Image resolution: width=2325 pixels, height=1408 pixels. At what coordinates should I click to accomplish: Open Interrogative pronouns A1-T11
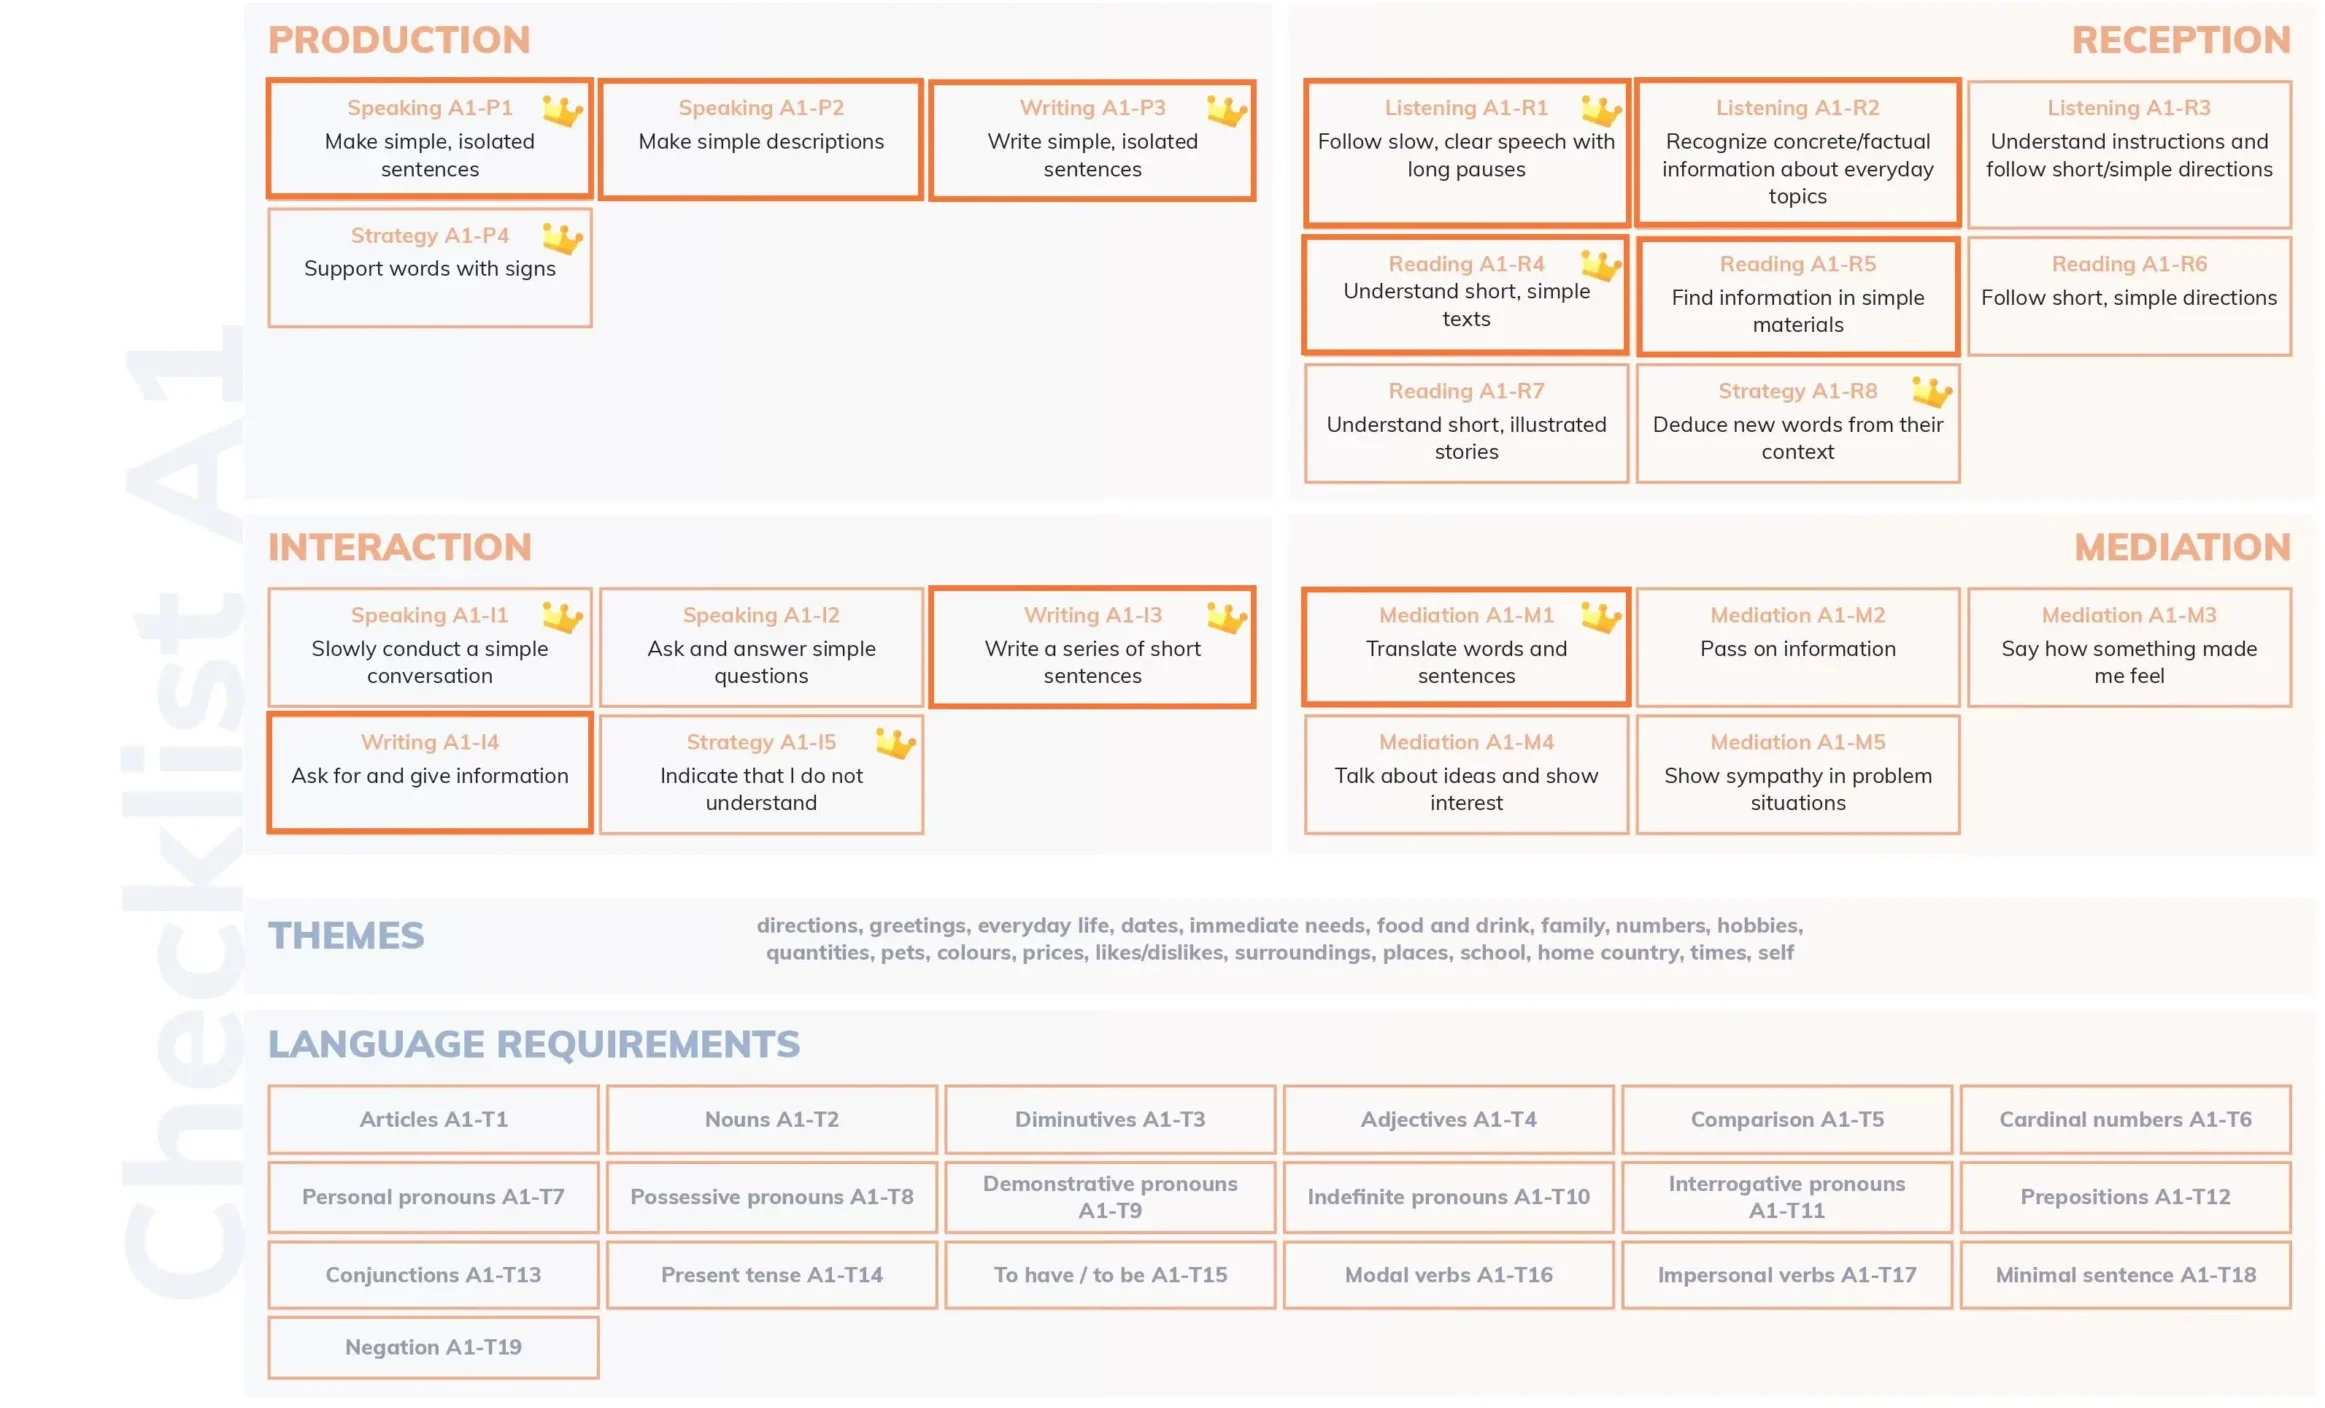click(1787, 1197)
